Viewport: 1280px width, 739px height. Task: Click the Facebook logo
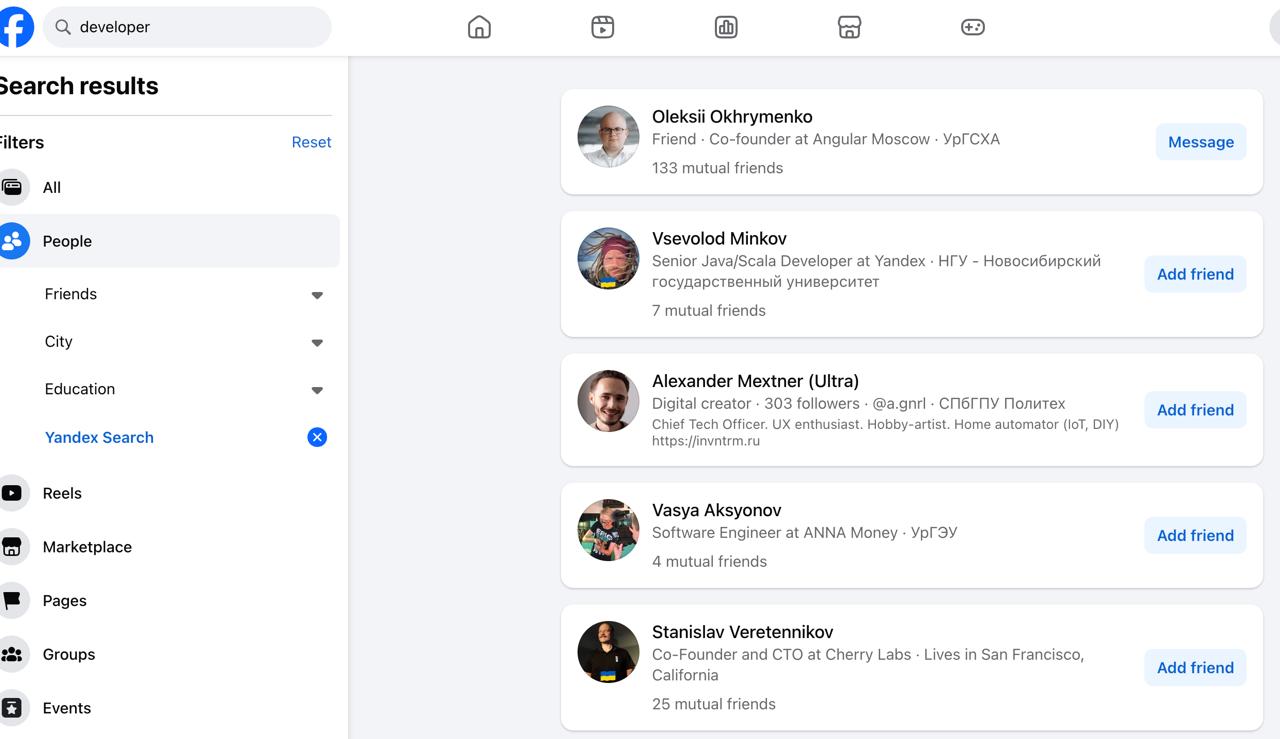click(x=14, y=27)
